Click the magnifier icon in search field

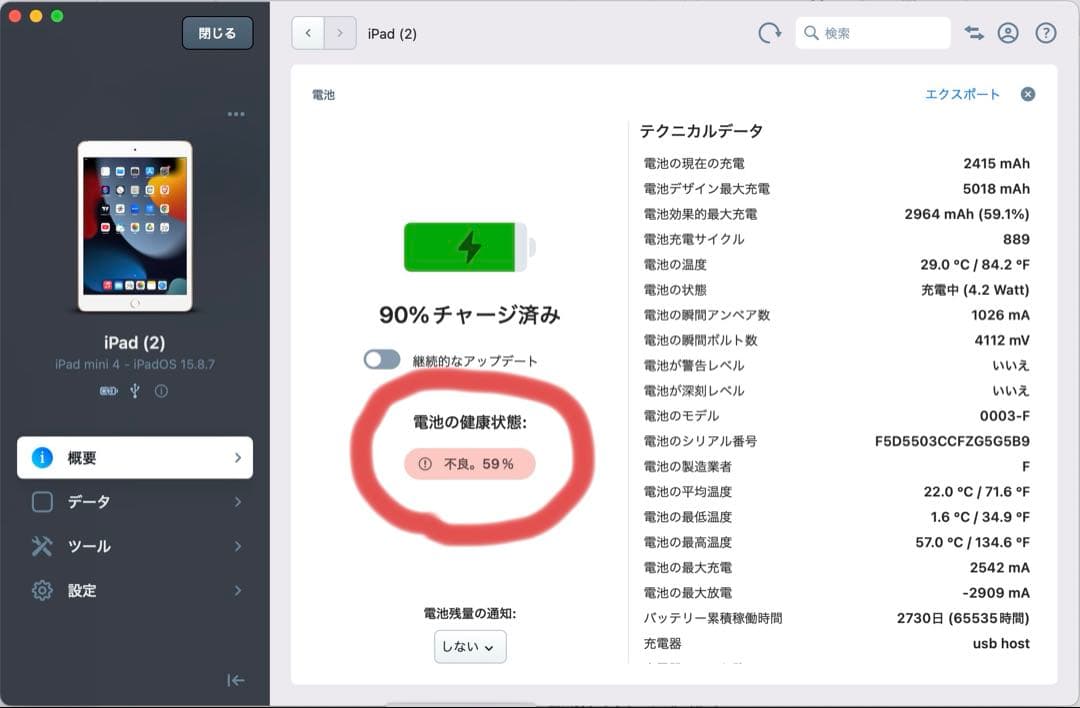811,33
